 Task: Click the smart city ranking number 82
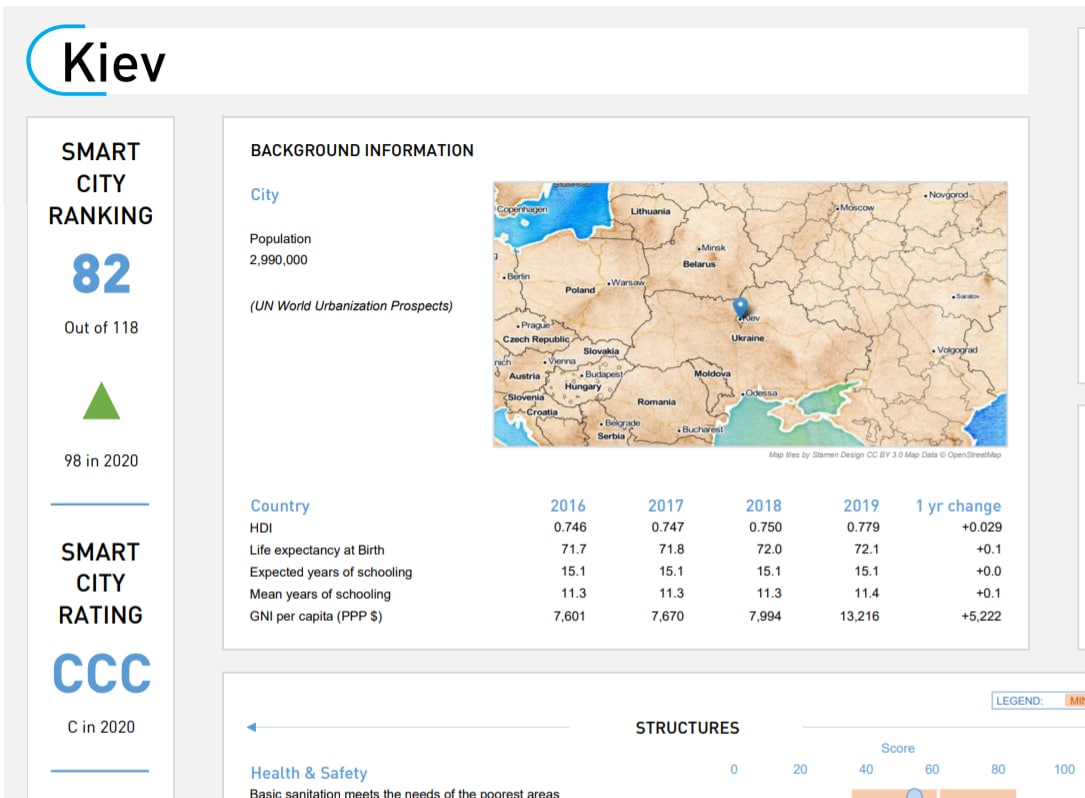click(101, 274)
